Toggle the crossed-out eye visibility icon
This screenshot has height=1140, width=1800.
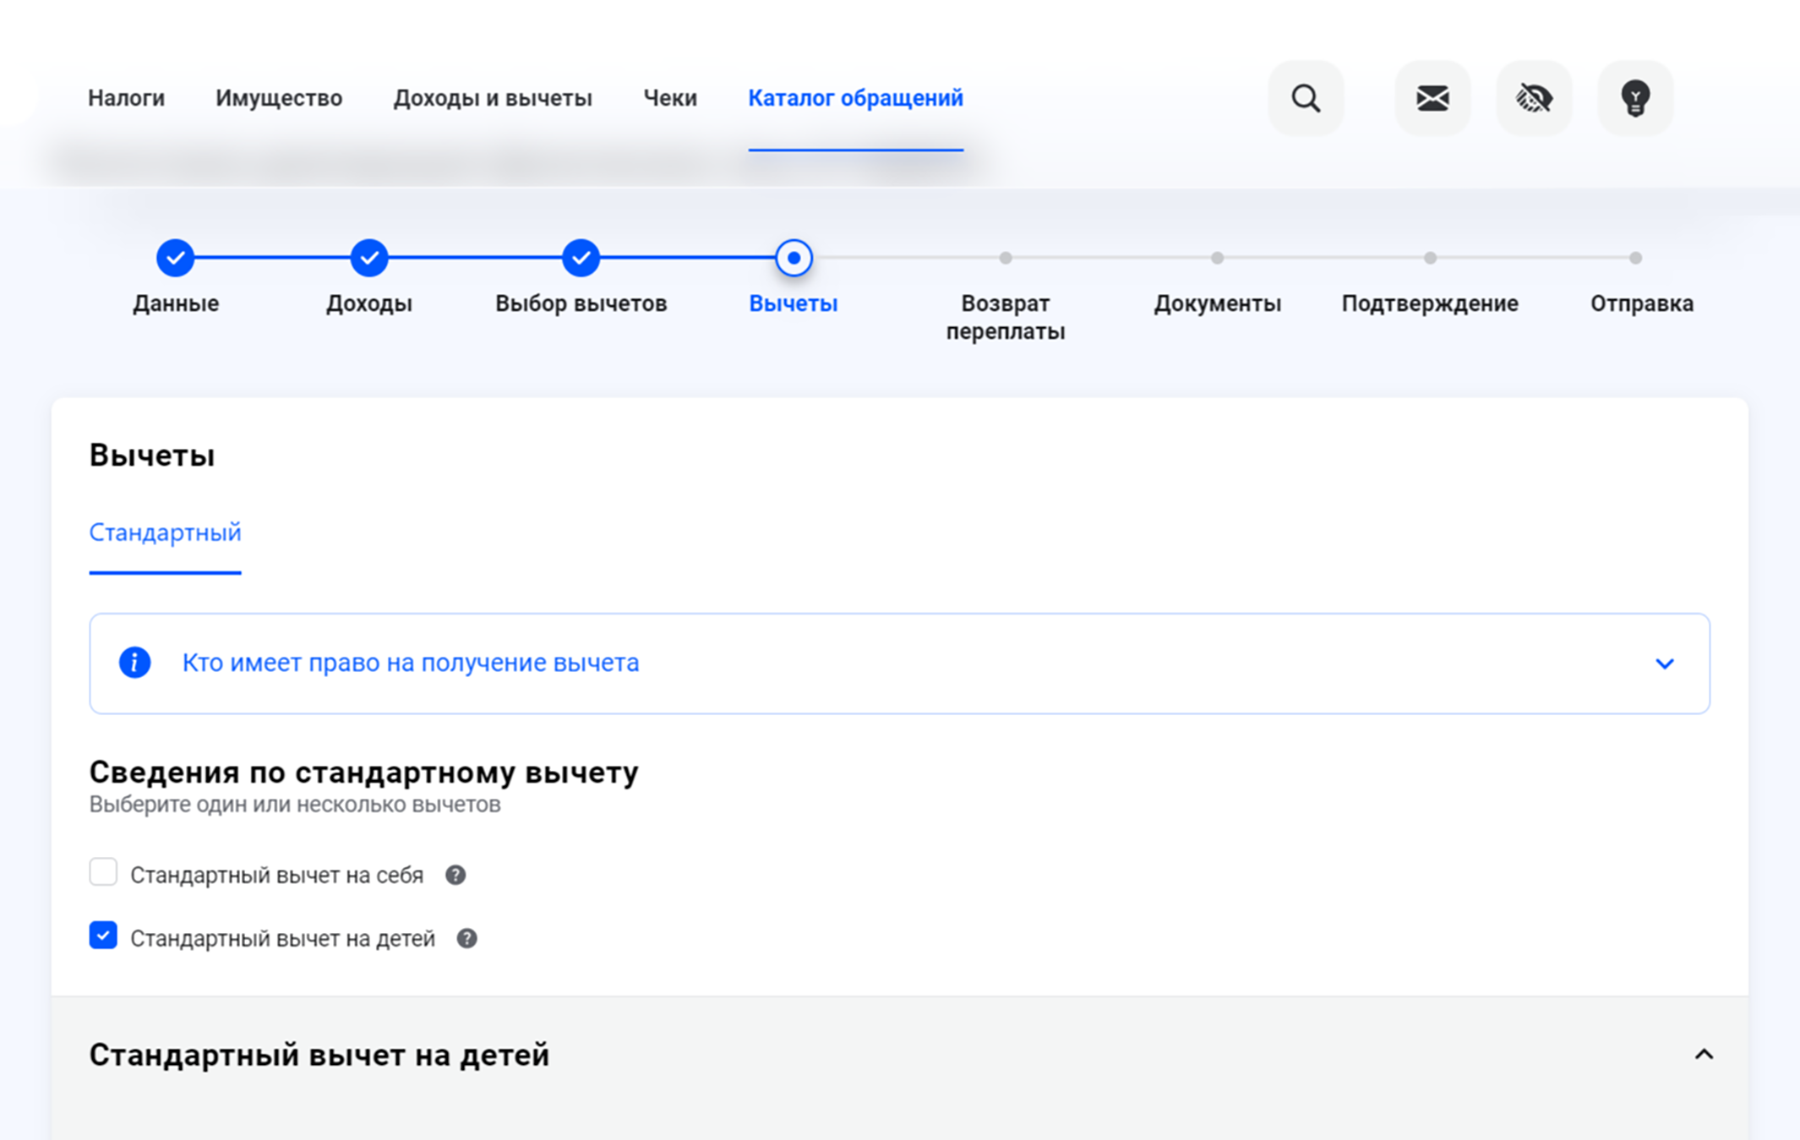(x=1533, y=98)
